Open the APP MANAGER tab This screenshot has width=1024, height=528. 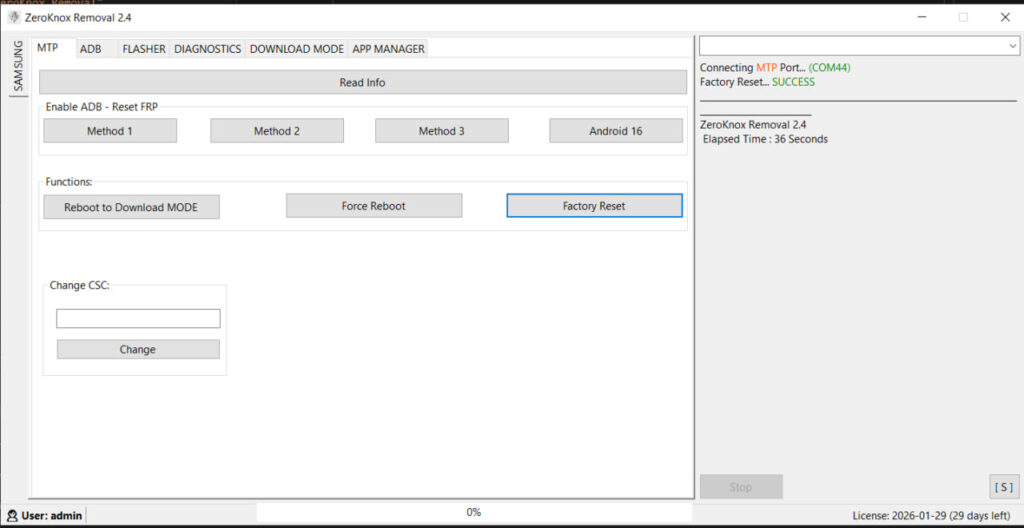coord(388,49)
